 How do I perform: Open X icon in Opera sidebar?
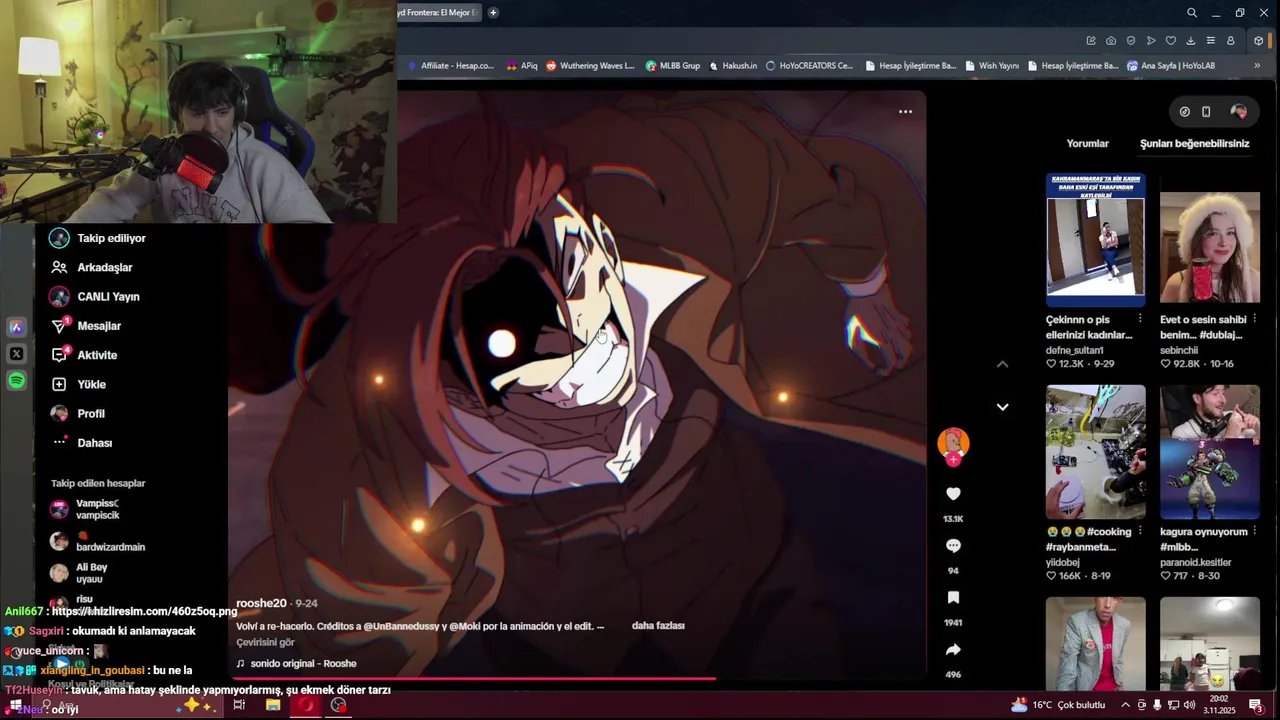[16, 353]
